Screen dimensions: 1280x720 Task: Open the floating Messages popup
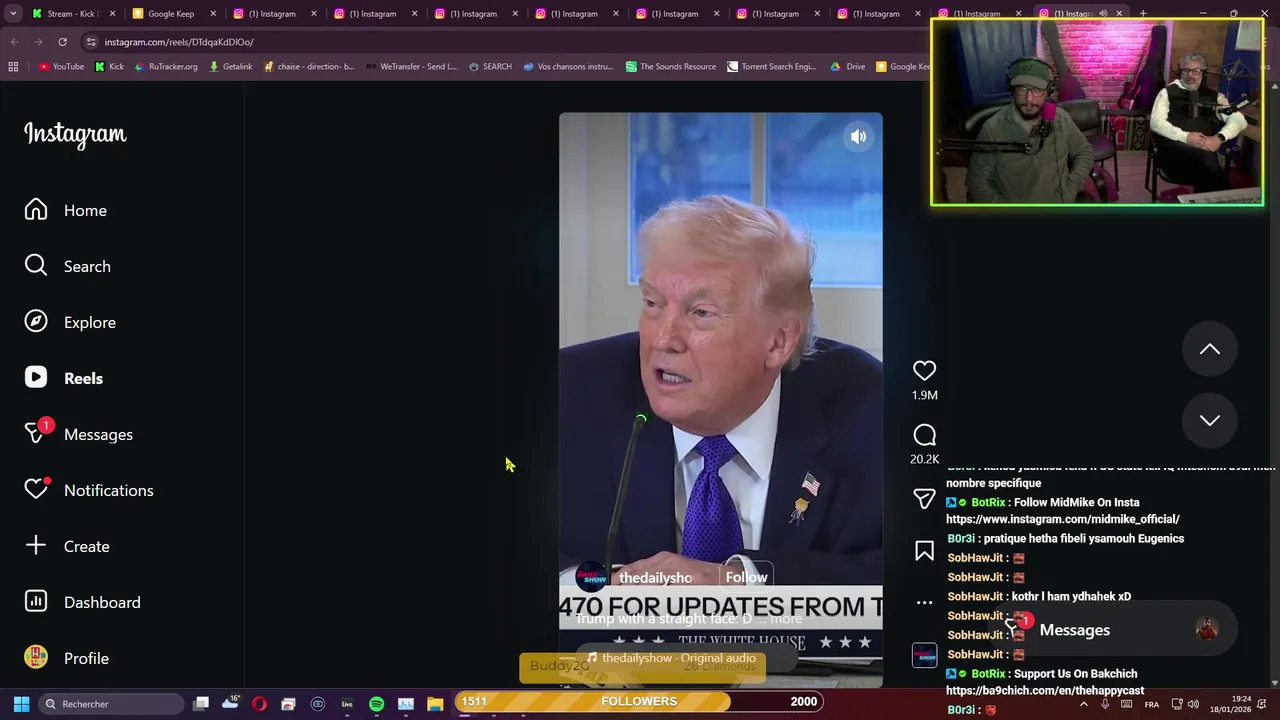[x=1113, y=630]
